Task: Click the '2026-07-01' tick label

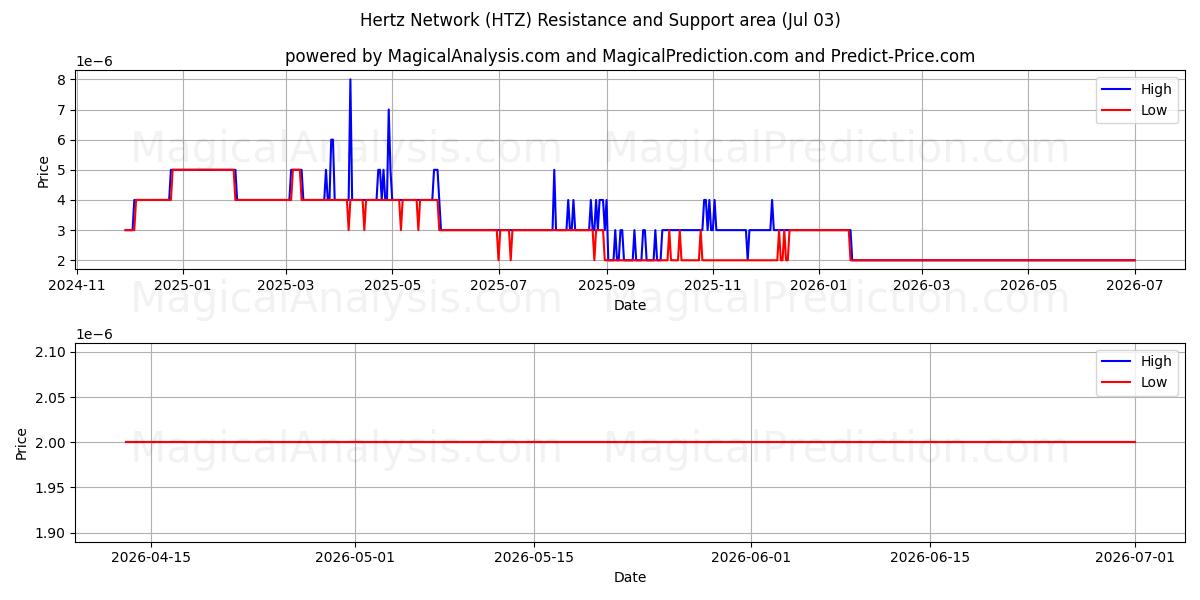Action: point(1134,557)
